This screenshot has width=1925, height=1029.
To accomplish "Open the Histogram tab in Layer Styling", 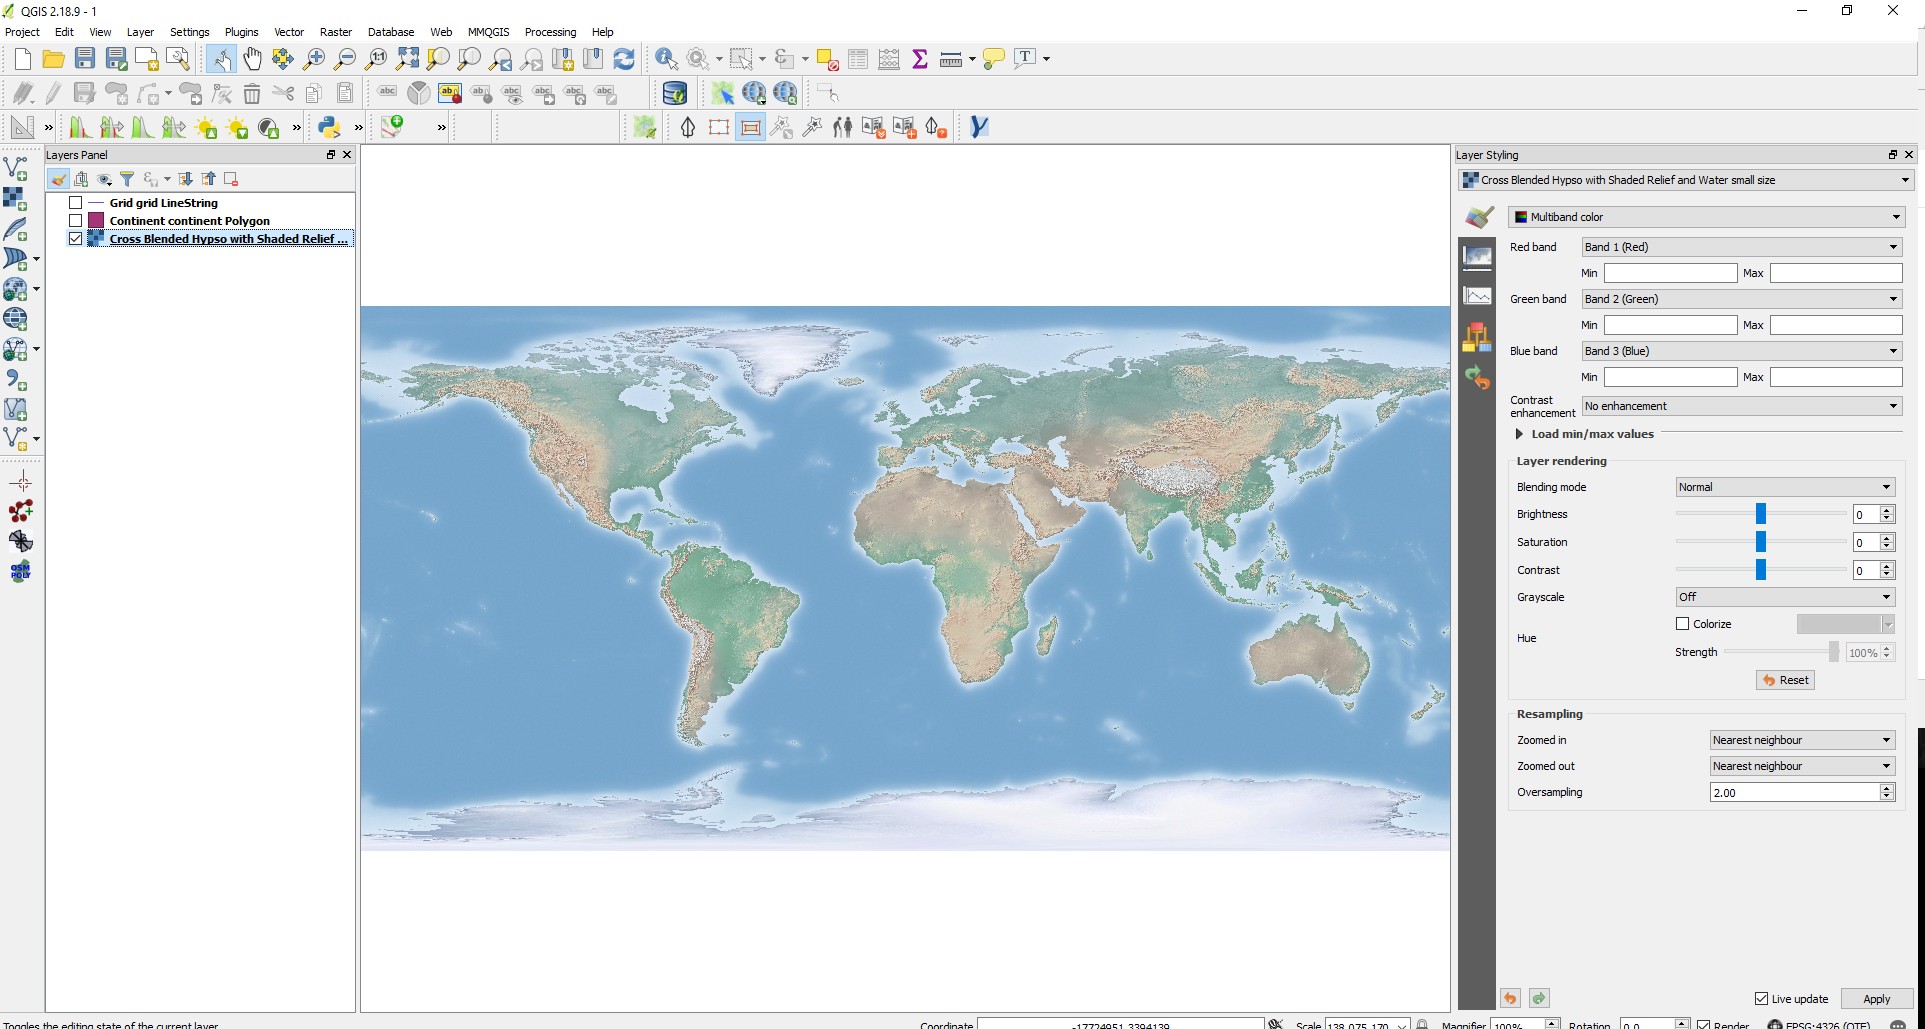I will tap(1477, 296).
